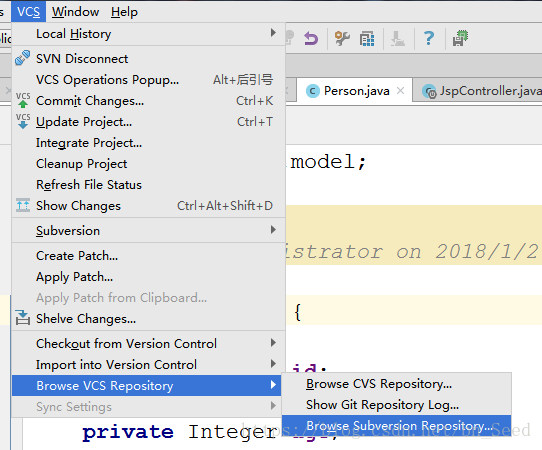Select Integrate Project menu item
The height and width of the screenshot is (450, 542).
[149, 143]
